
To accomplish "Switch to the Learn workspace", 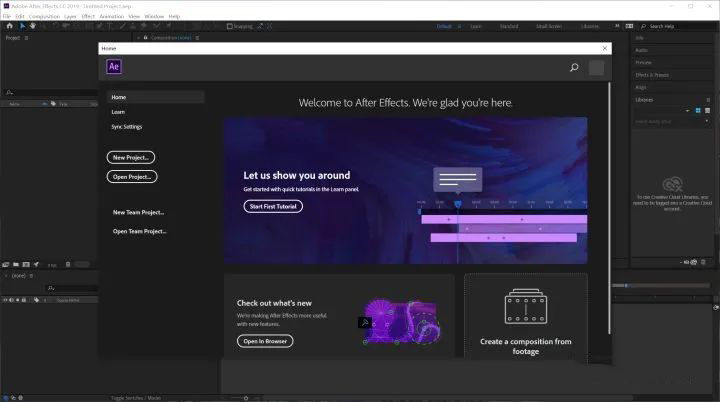I will coord(476,26).
